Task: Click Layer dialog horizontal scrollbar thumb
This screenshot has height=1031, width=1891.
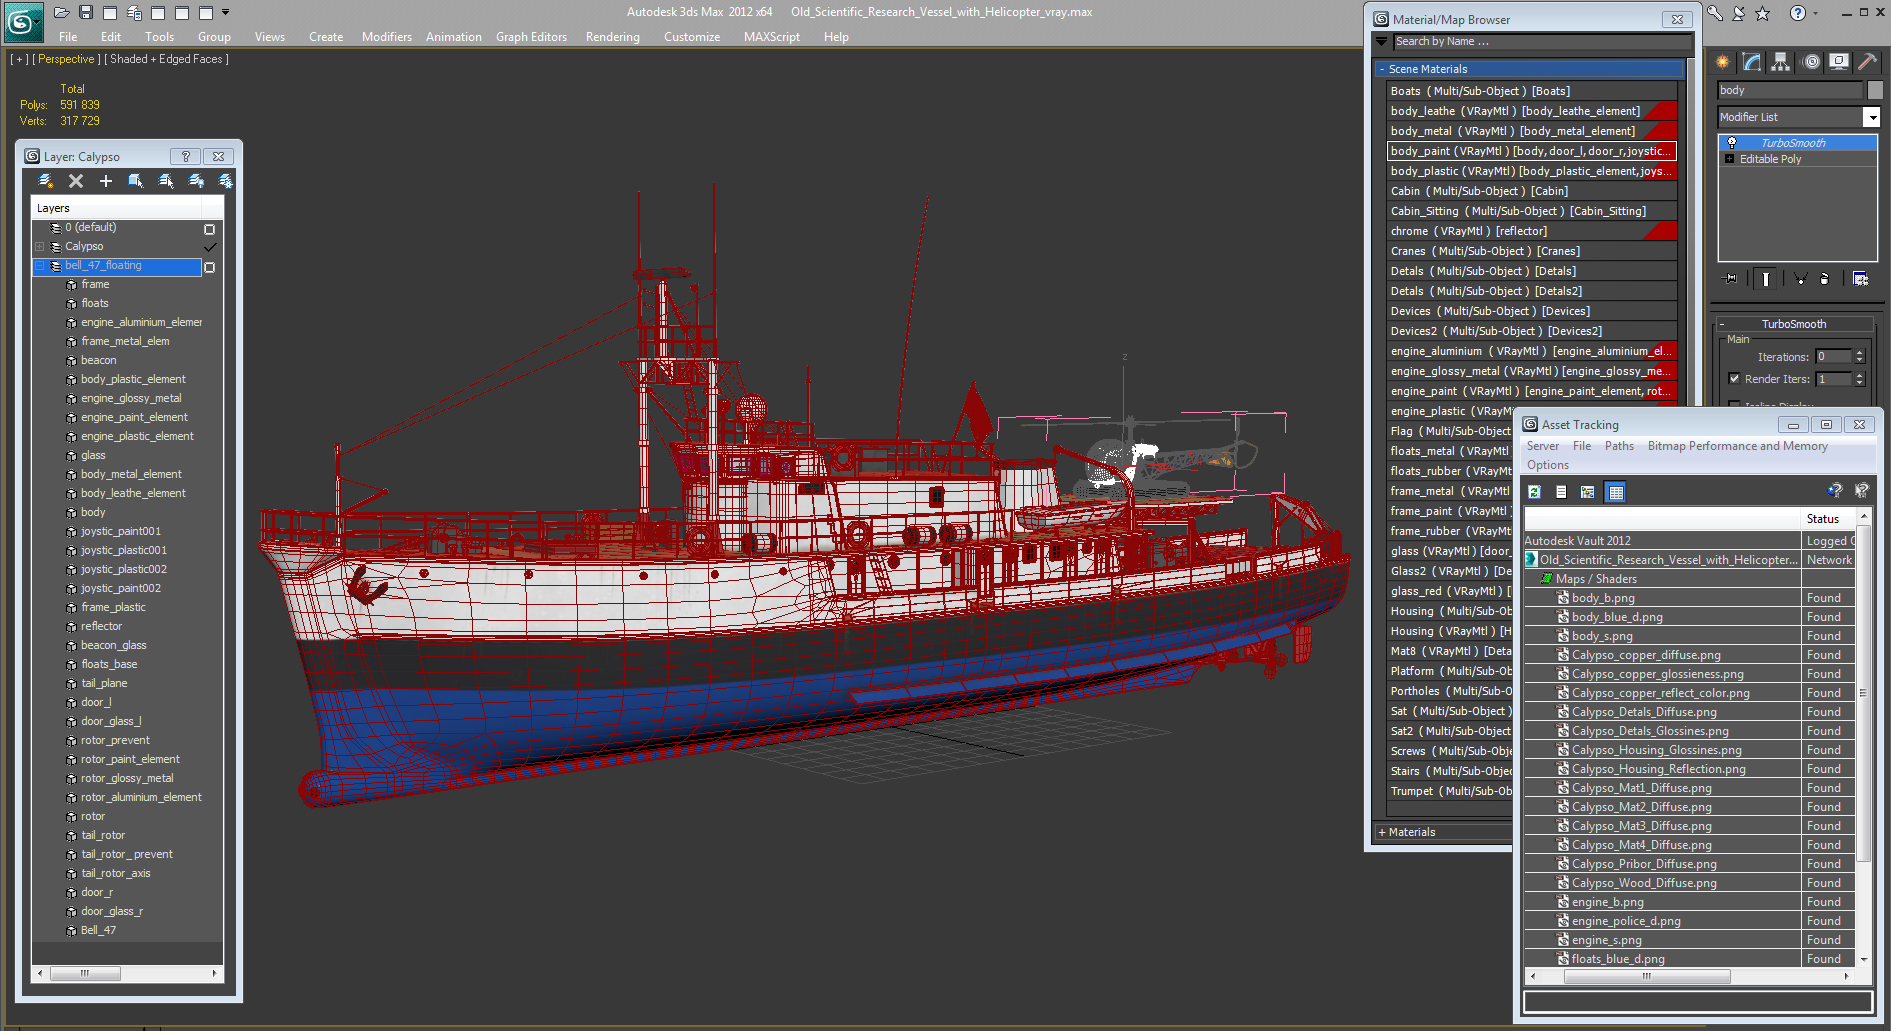Action: pyautogui.click(x=85, y=973)
